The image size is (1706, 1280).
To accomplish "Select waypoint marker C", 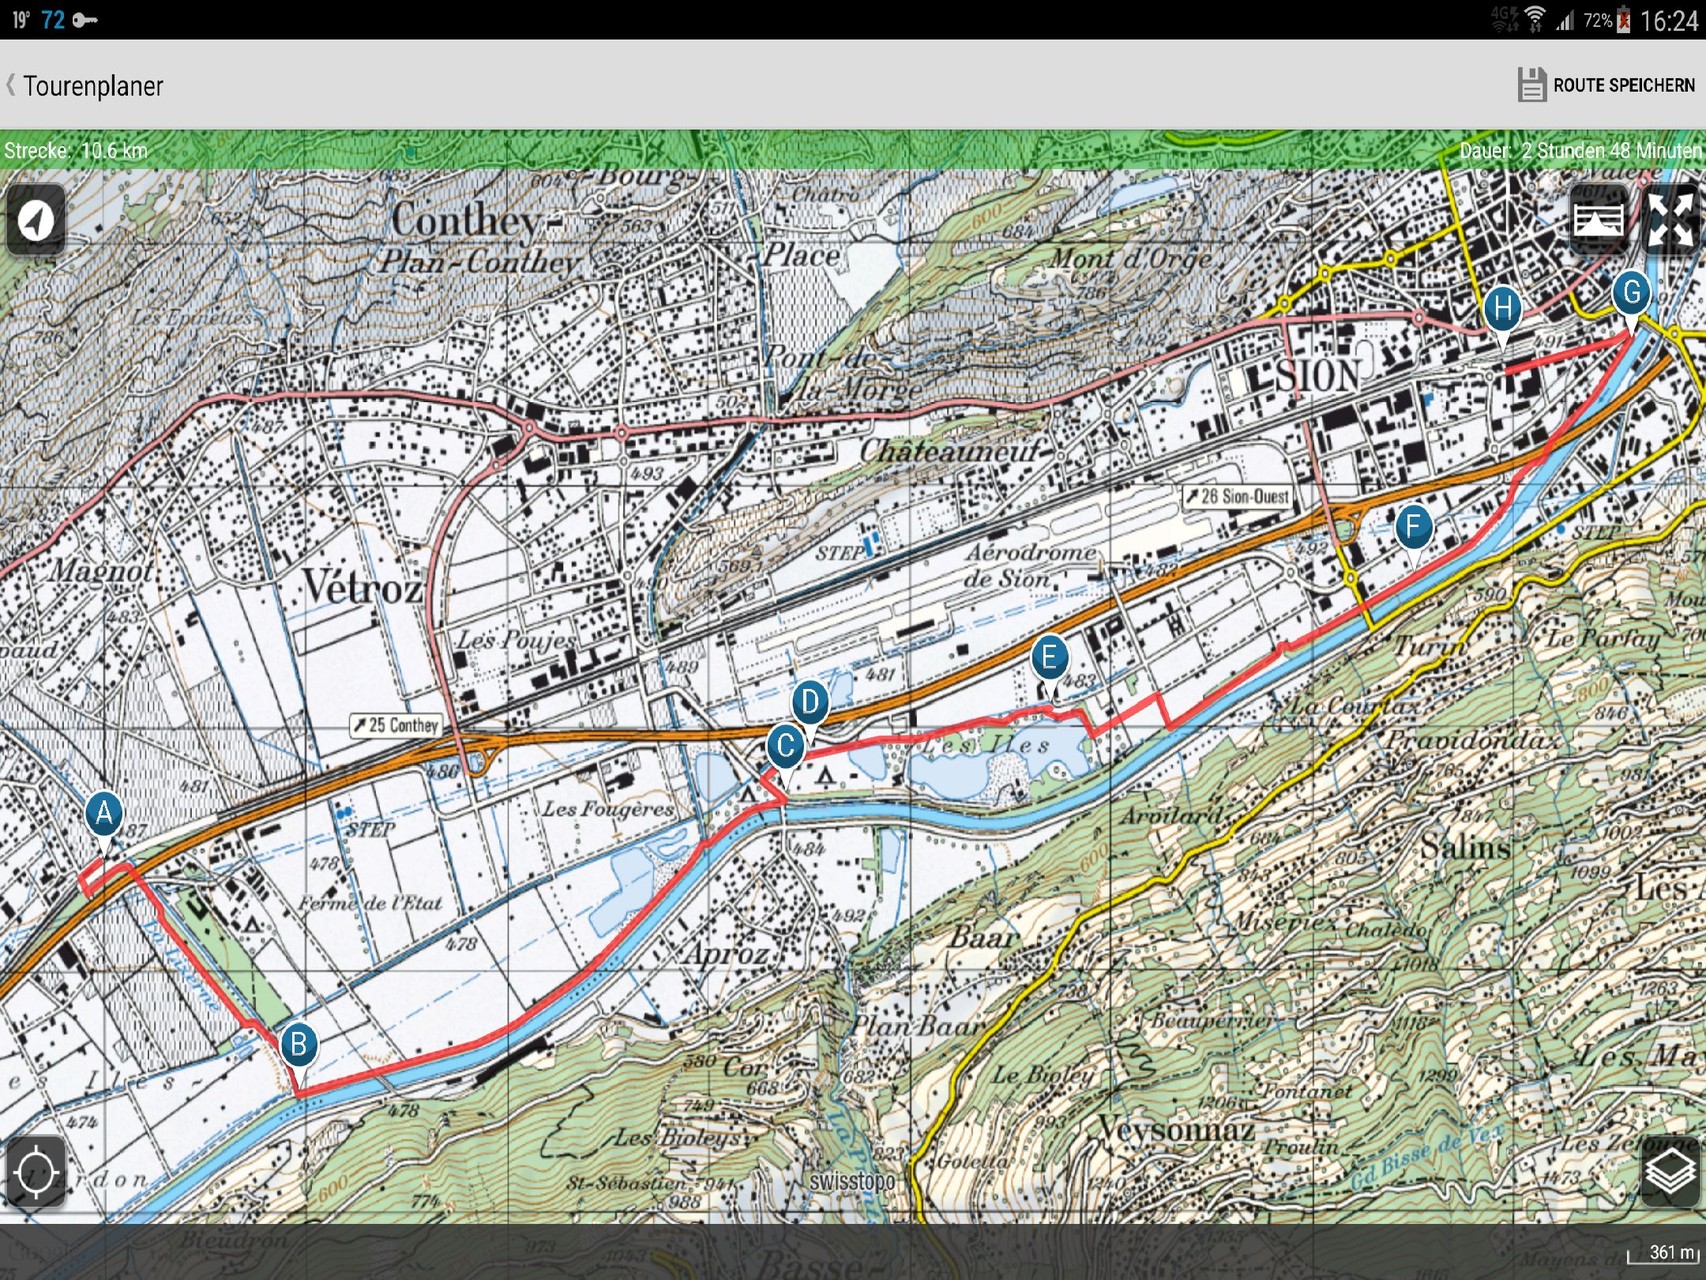I will [x=786, y=746].
